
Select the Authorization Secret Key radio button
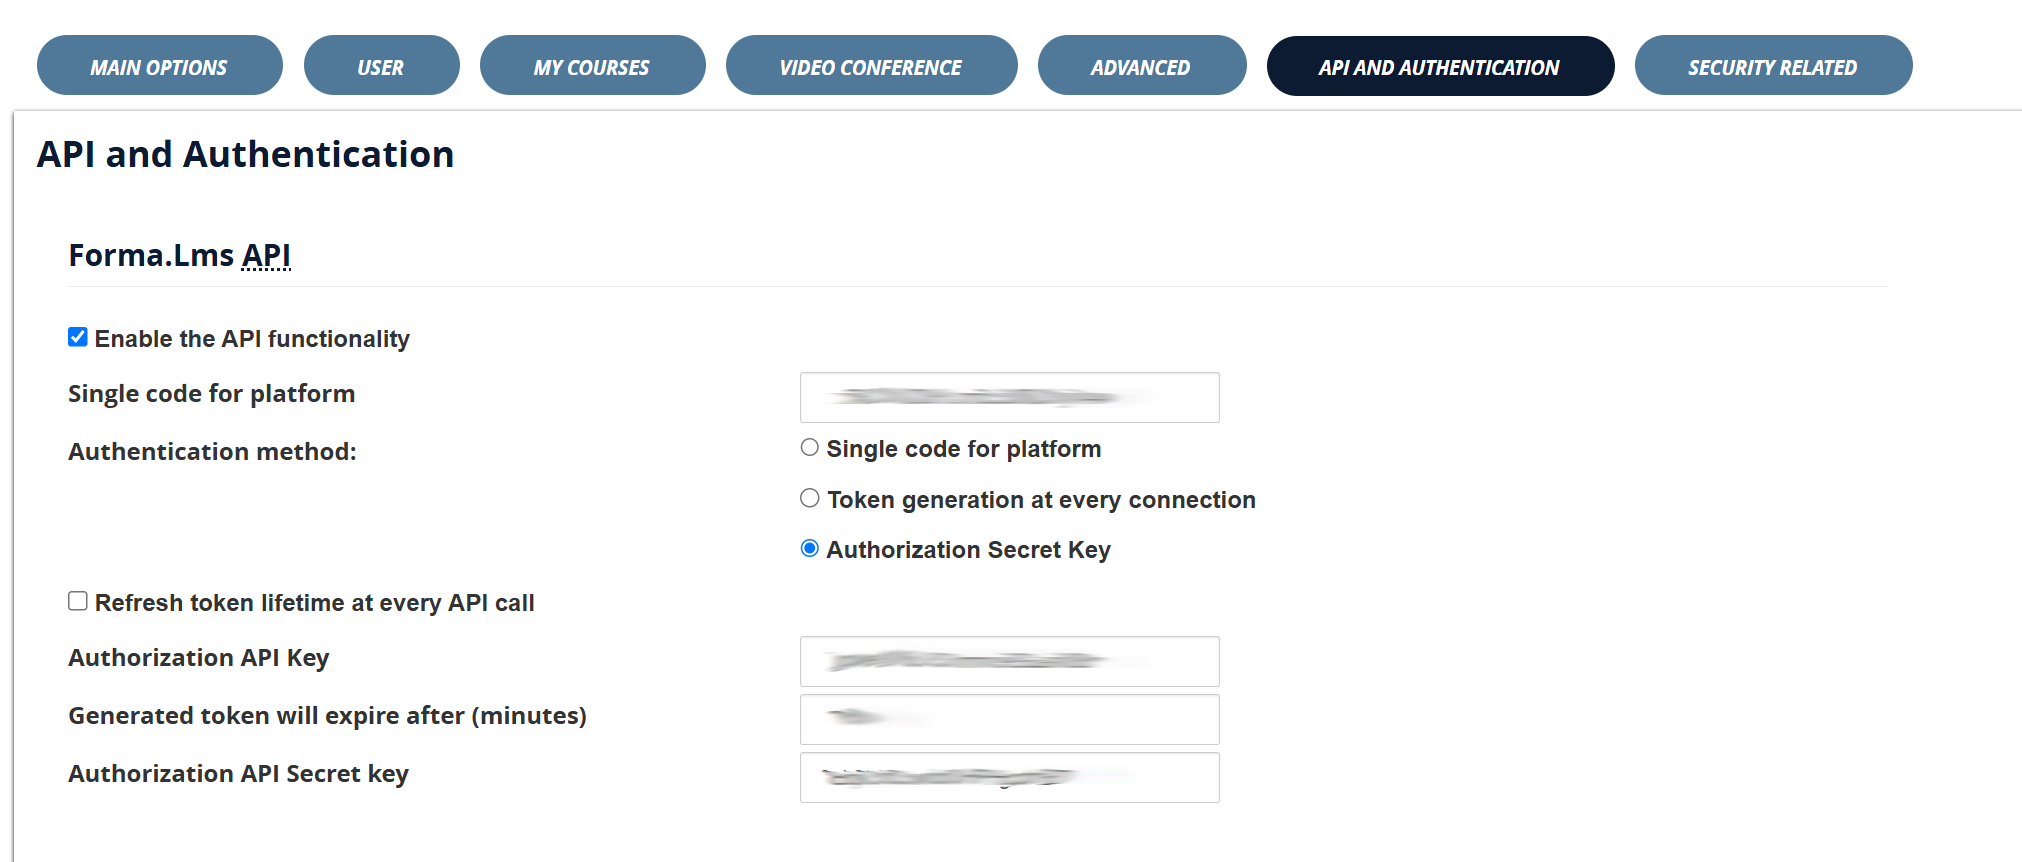(x=810, y=548)
